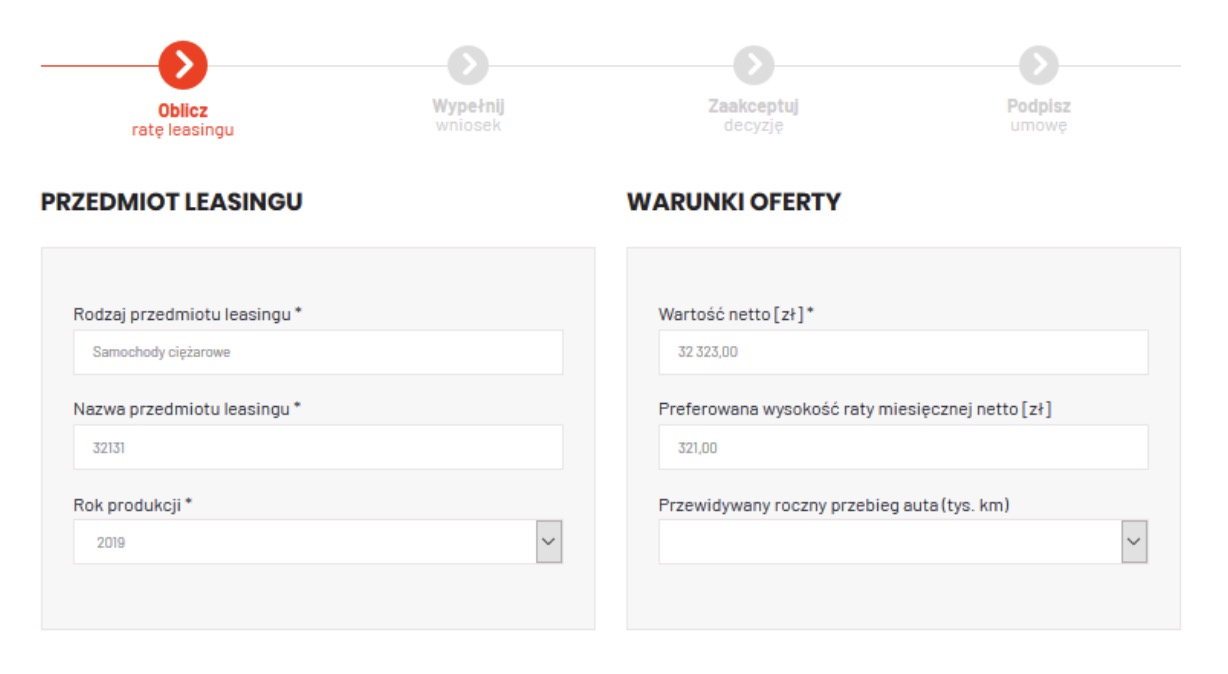Open the annual mileage dropdown arrow

(x=1133, y=541)
